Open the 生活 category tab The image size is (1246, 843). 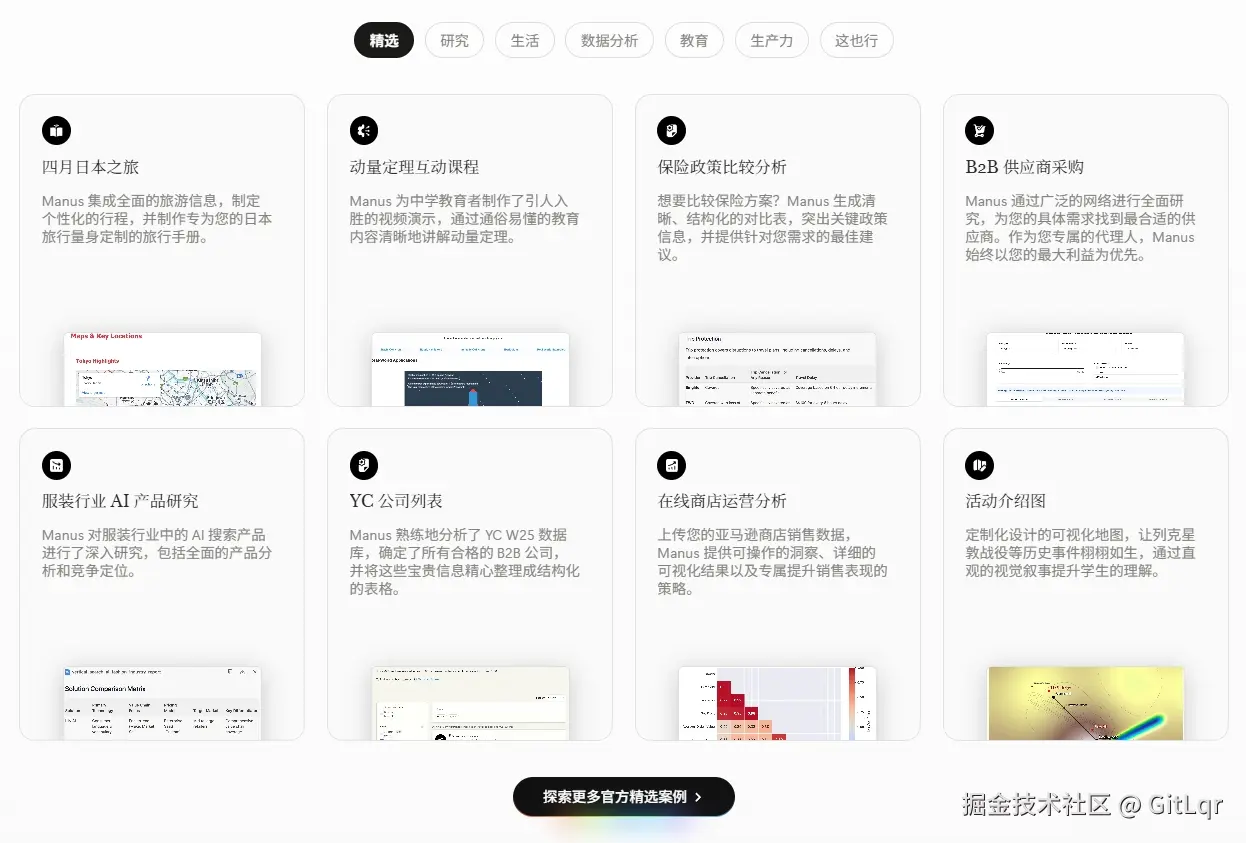[x=525, y=41]
